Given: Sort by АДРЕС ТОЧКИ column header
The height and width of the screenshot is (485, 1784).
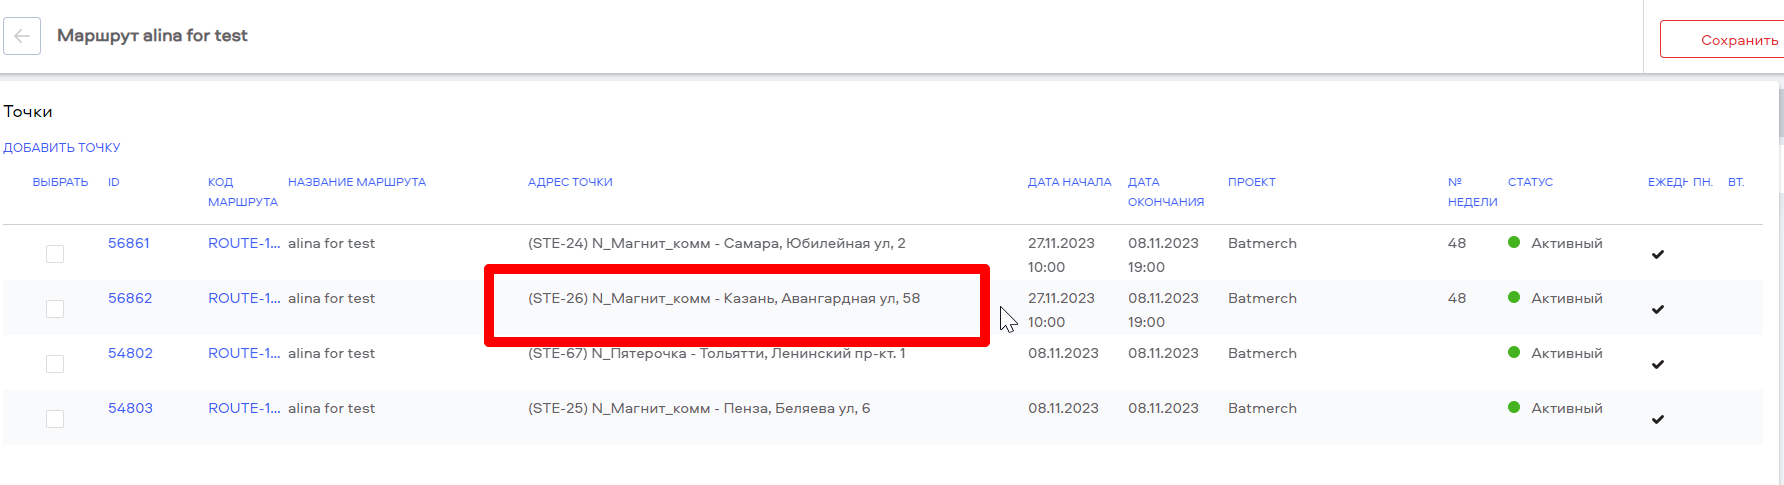Looking at the screenshot, I should (x=570, y=182).
